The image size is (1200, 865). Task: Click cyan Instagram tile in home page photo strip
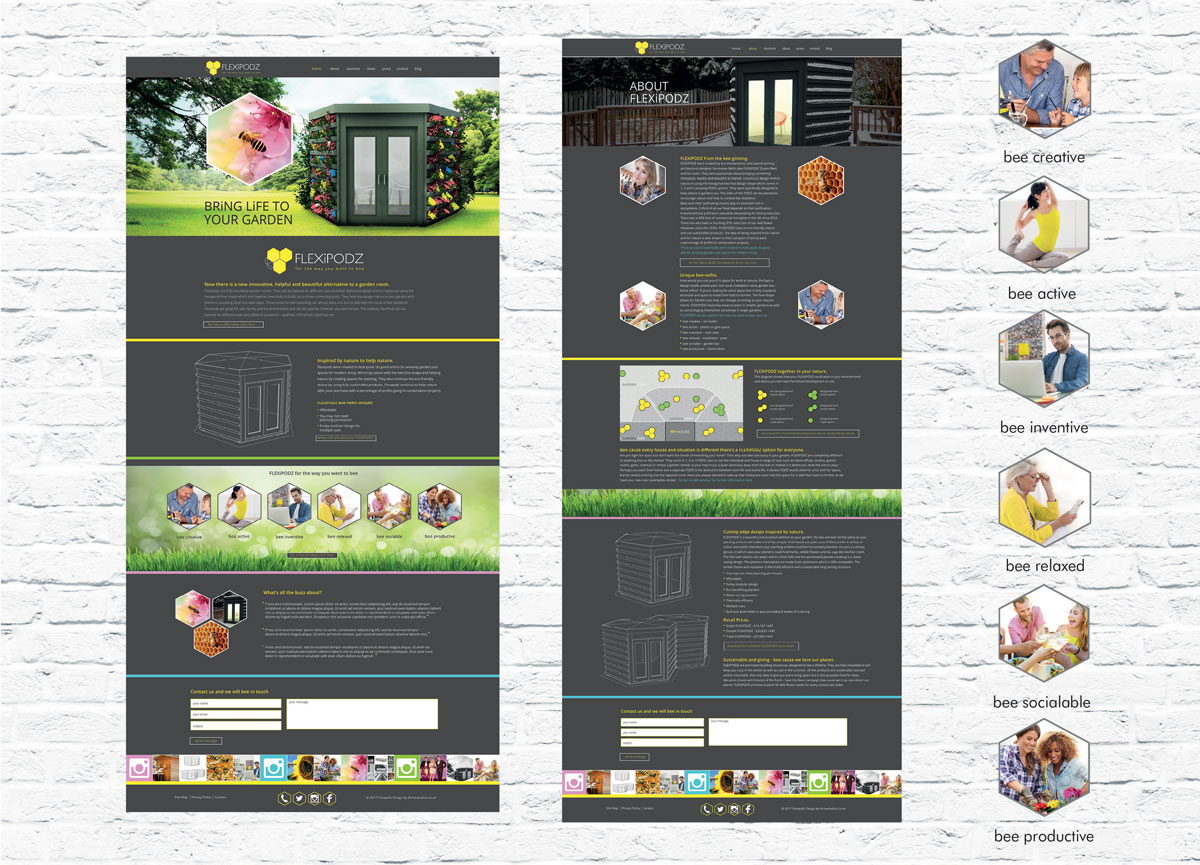[273, 768]
